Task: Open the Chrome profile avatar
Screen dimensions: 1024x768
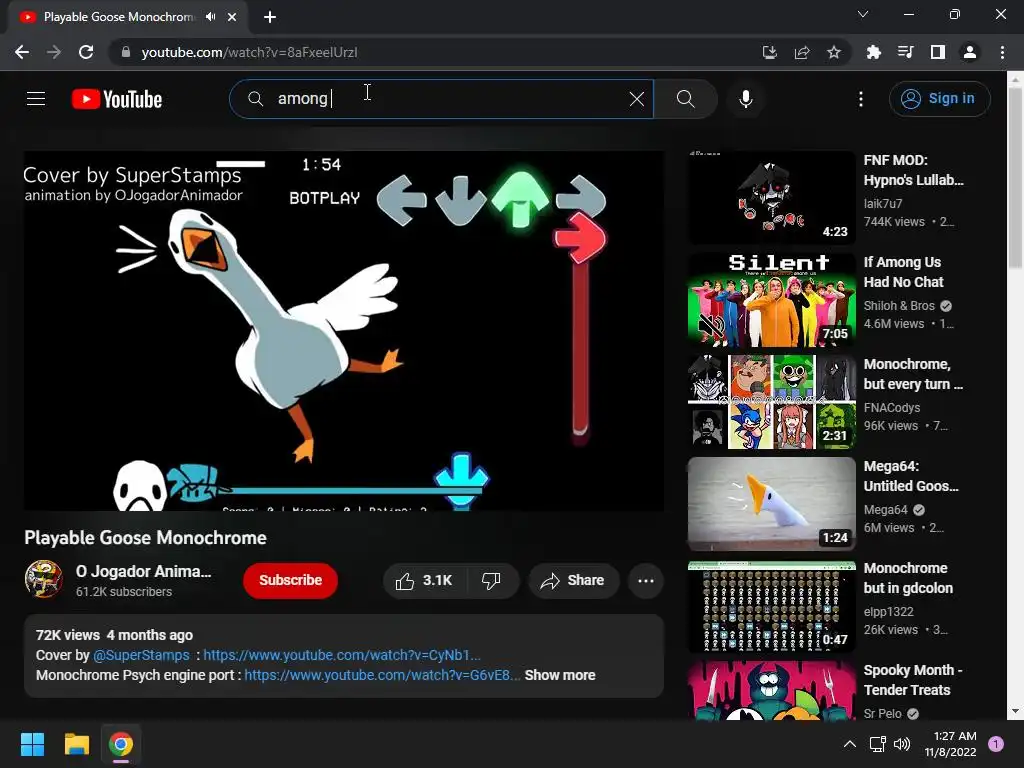Action: click(970, 52)
